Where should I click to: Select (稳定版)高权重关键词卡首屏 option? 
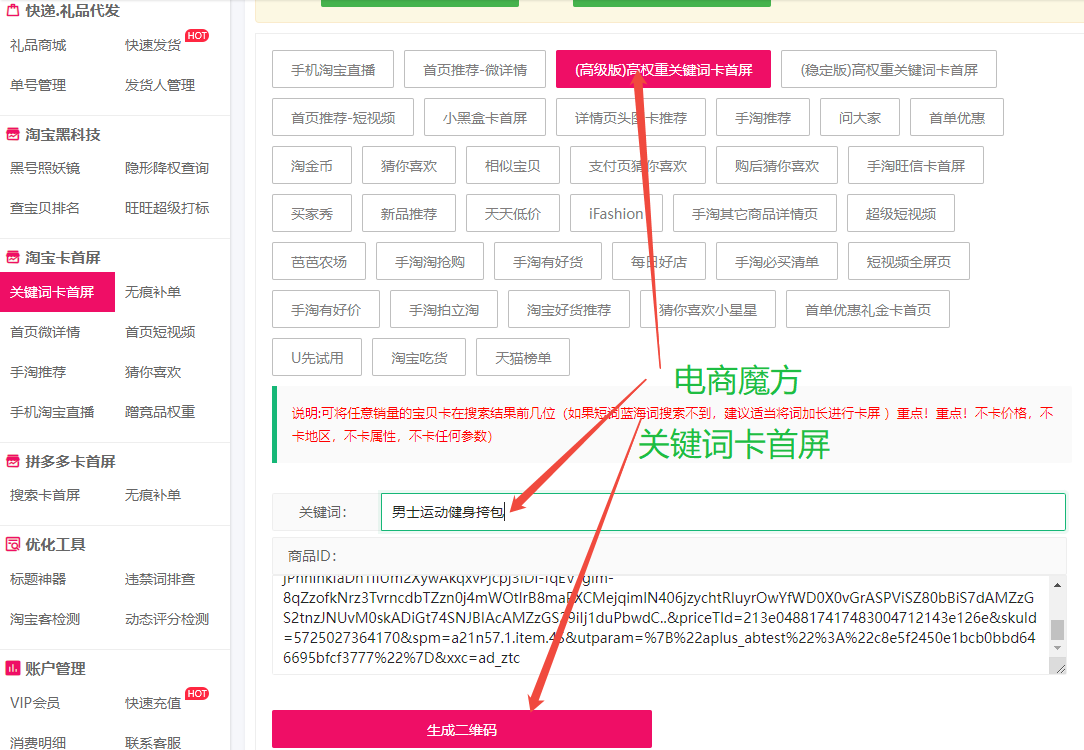pyautogui.click(x=889, y=69)
